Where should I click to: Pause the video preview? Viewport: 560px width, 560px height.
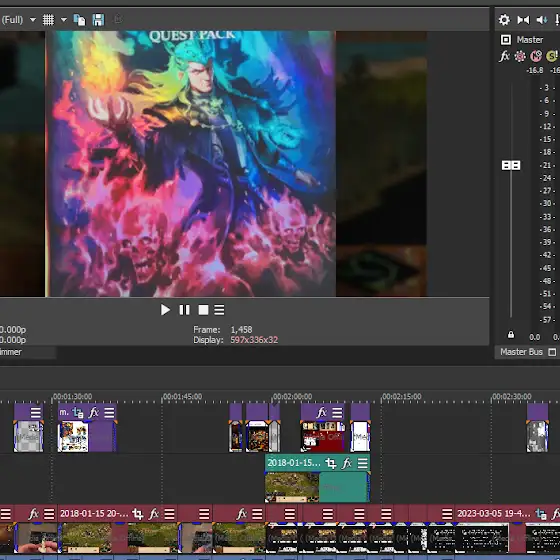pos(184,310)
